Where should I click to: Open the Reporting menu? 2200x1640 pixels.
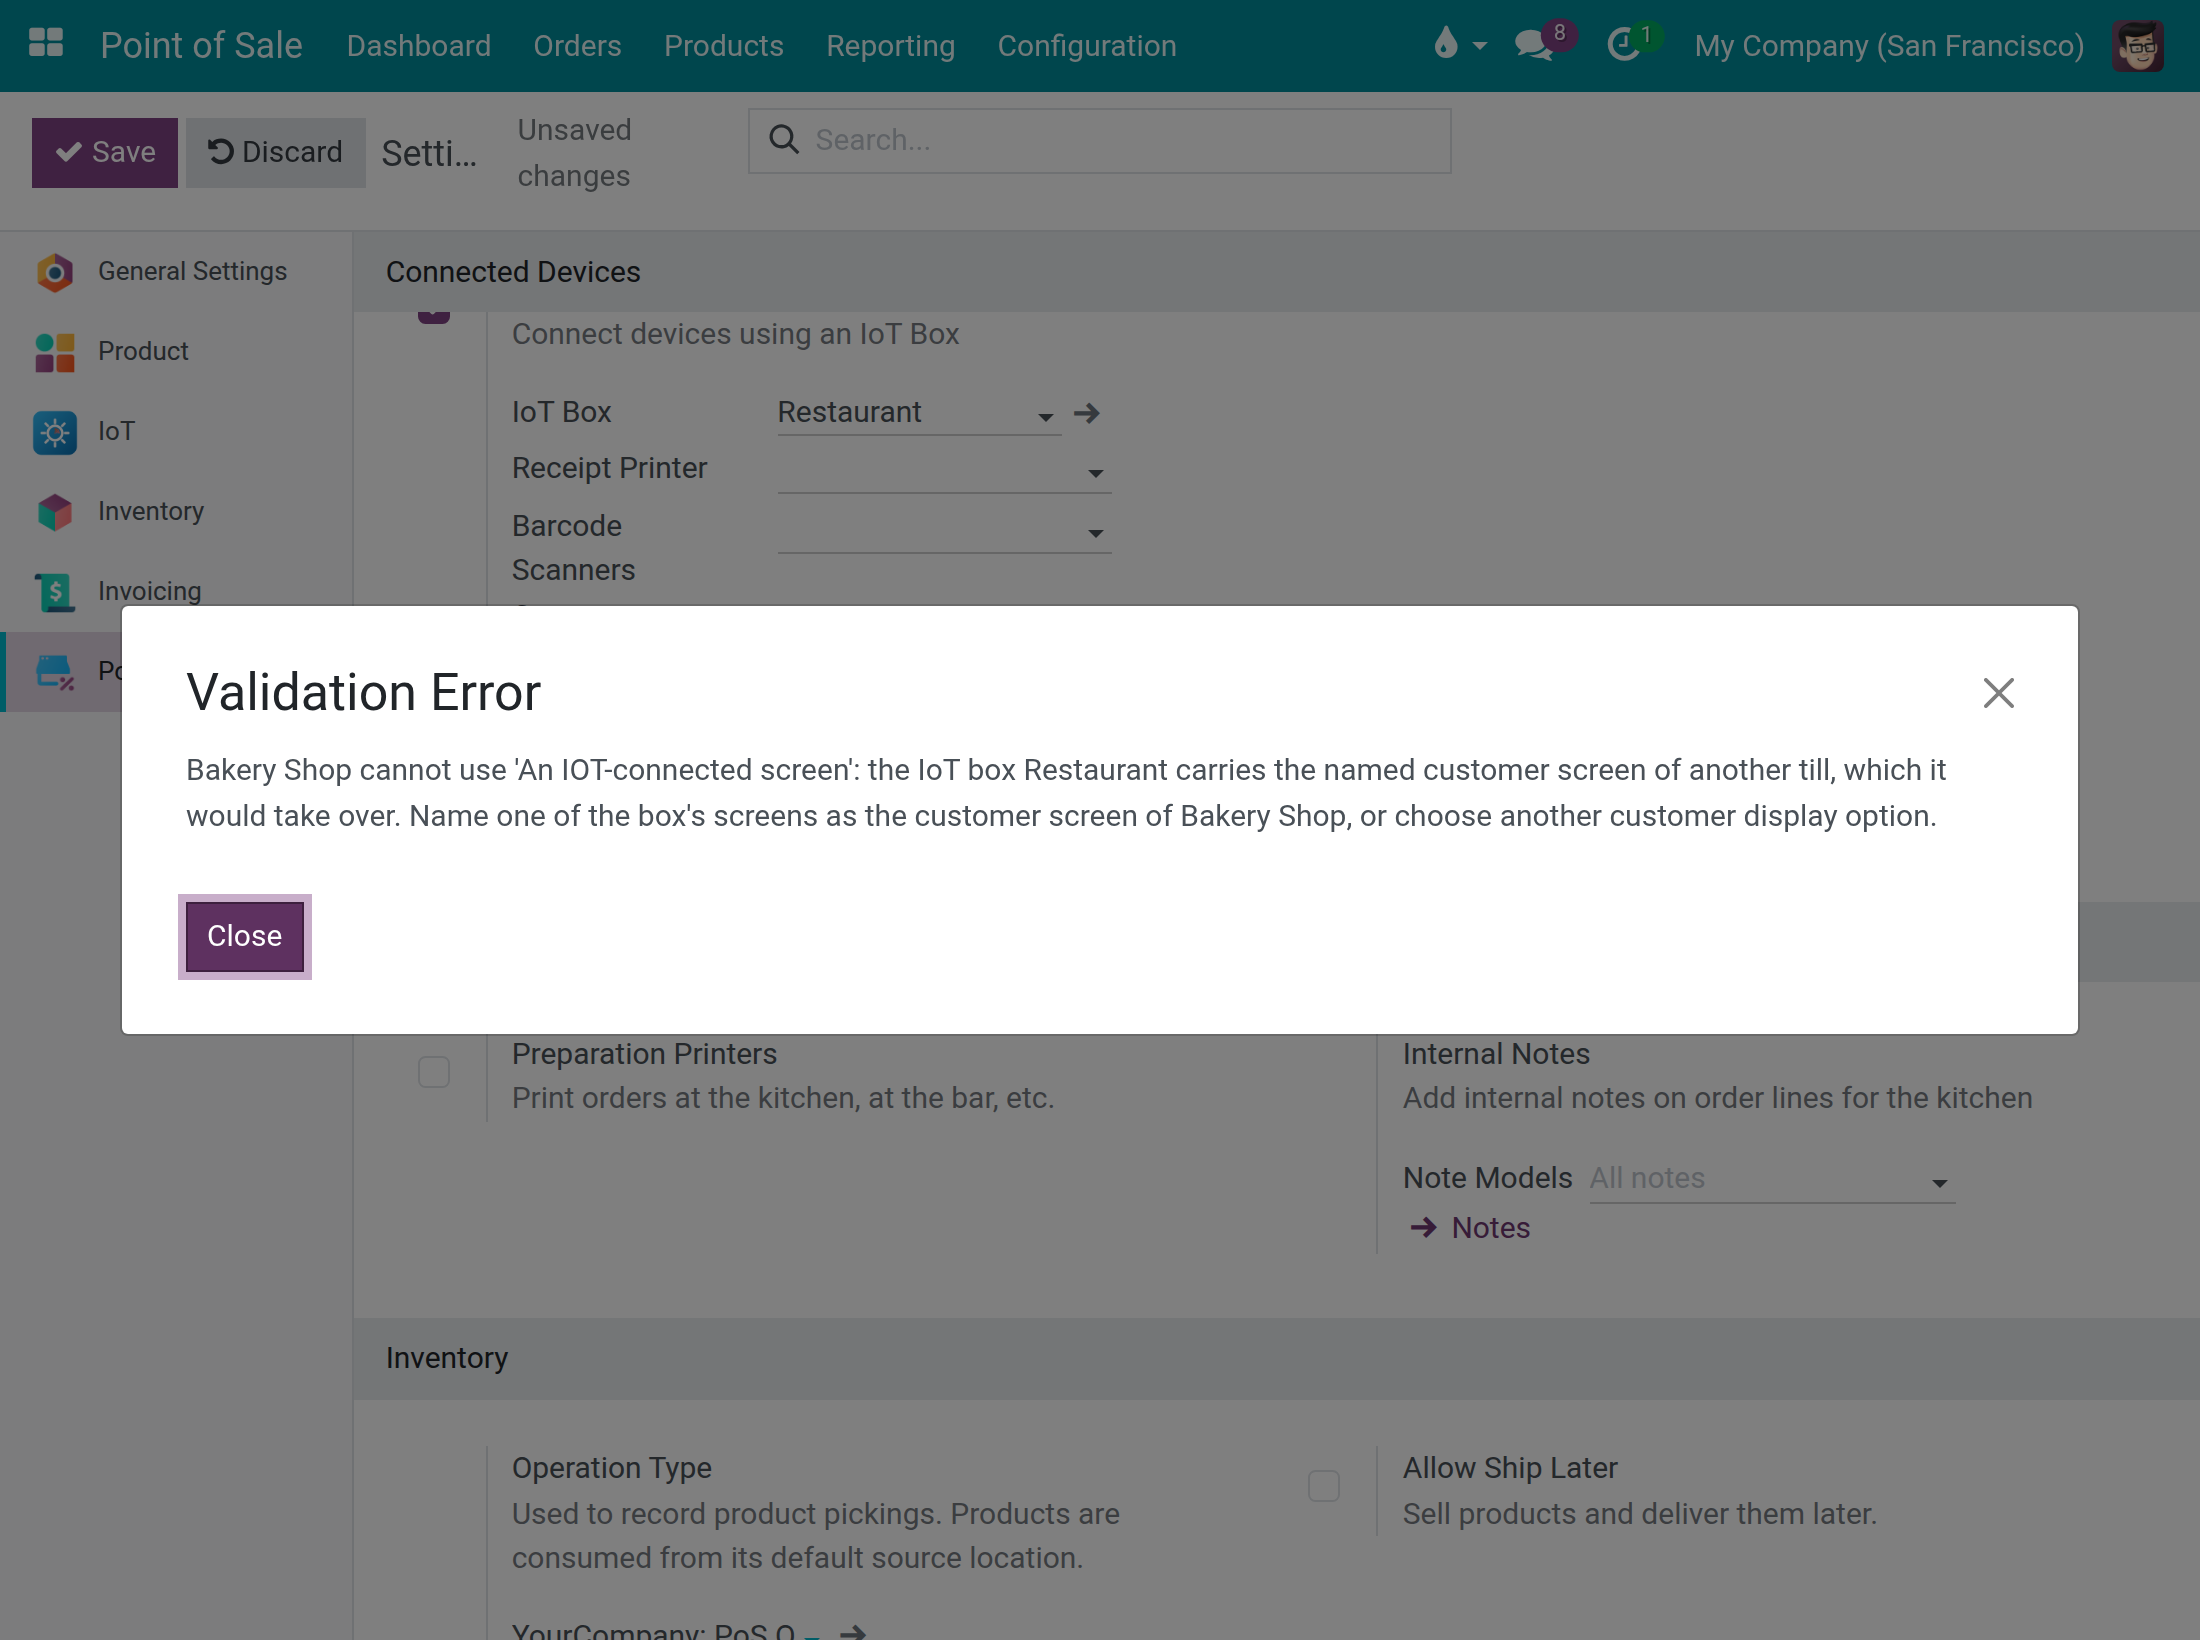890,46
